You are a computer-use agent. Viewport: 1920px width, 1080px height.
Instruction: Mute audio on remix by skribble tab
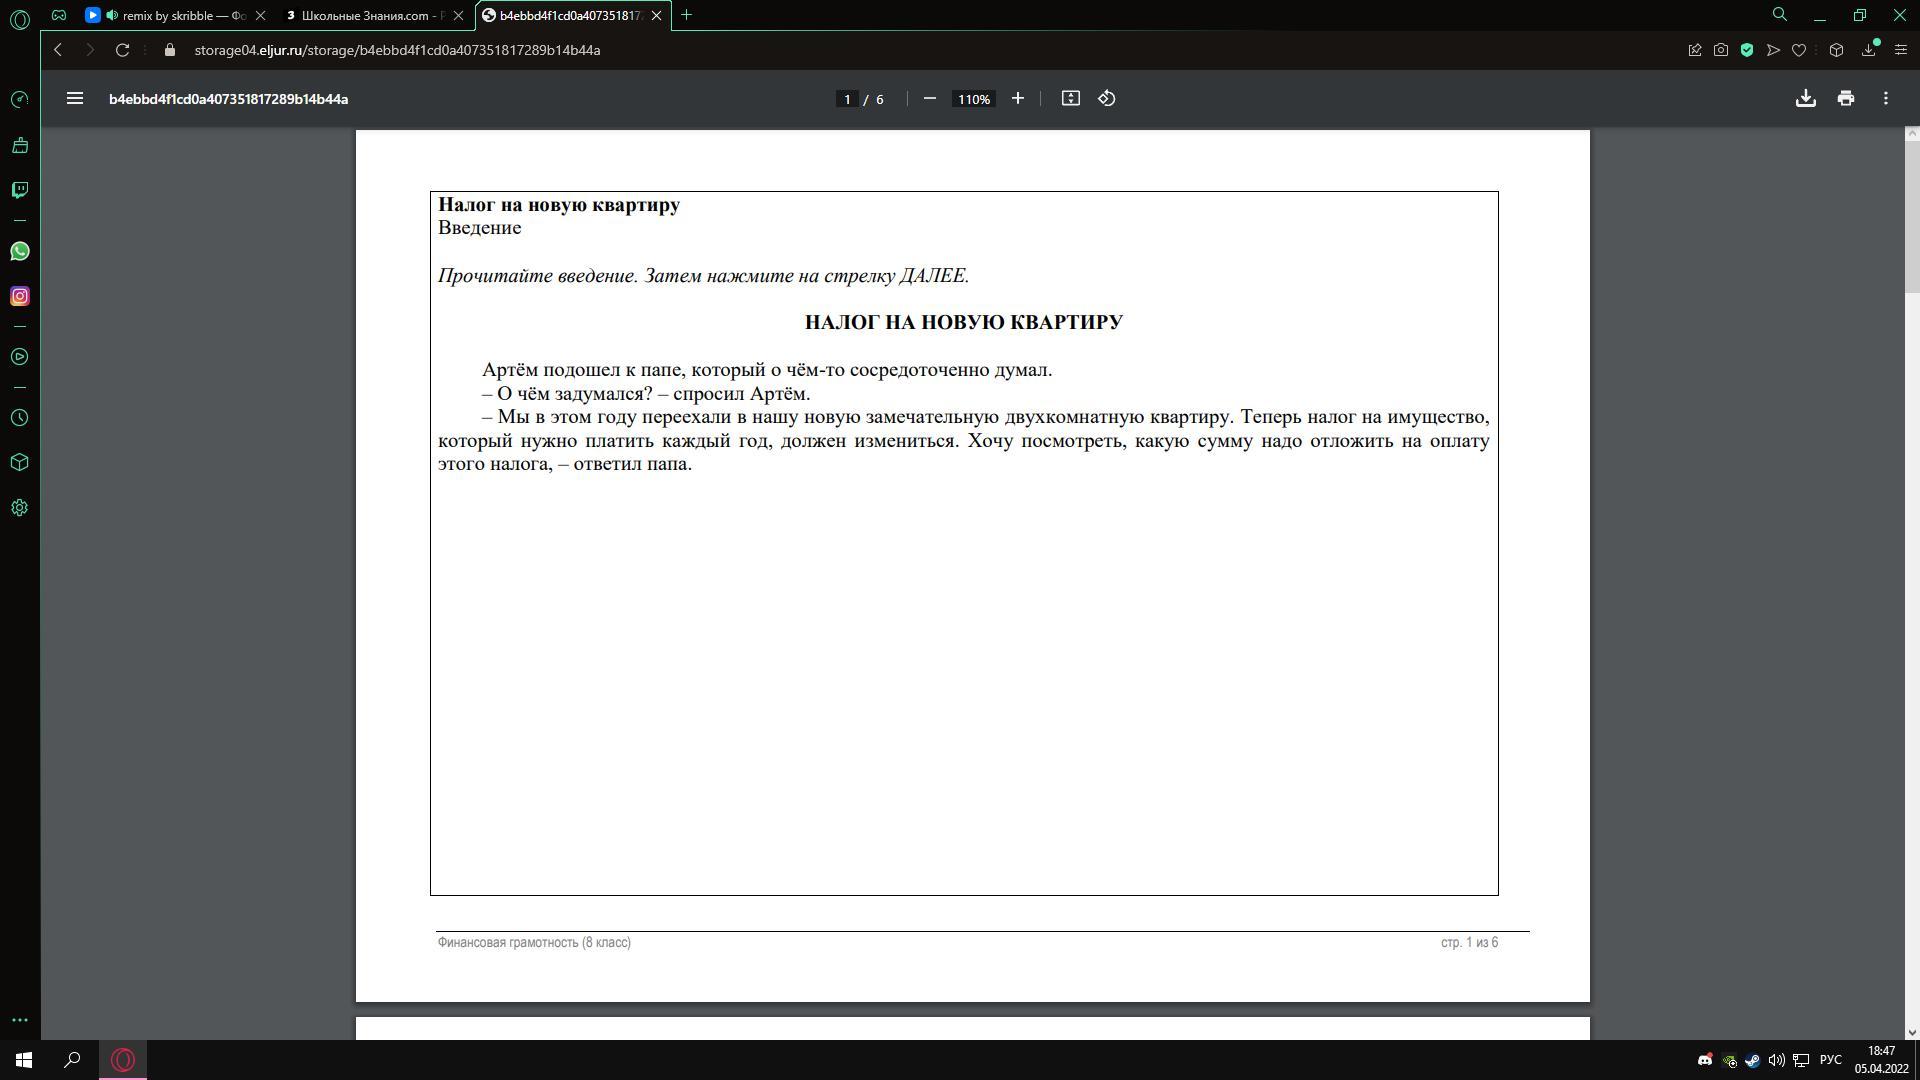coord(111,15)
